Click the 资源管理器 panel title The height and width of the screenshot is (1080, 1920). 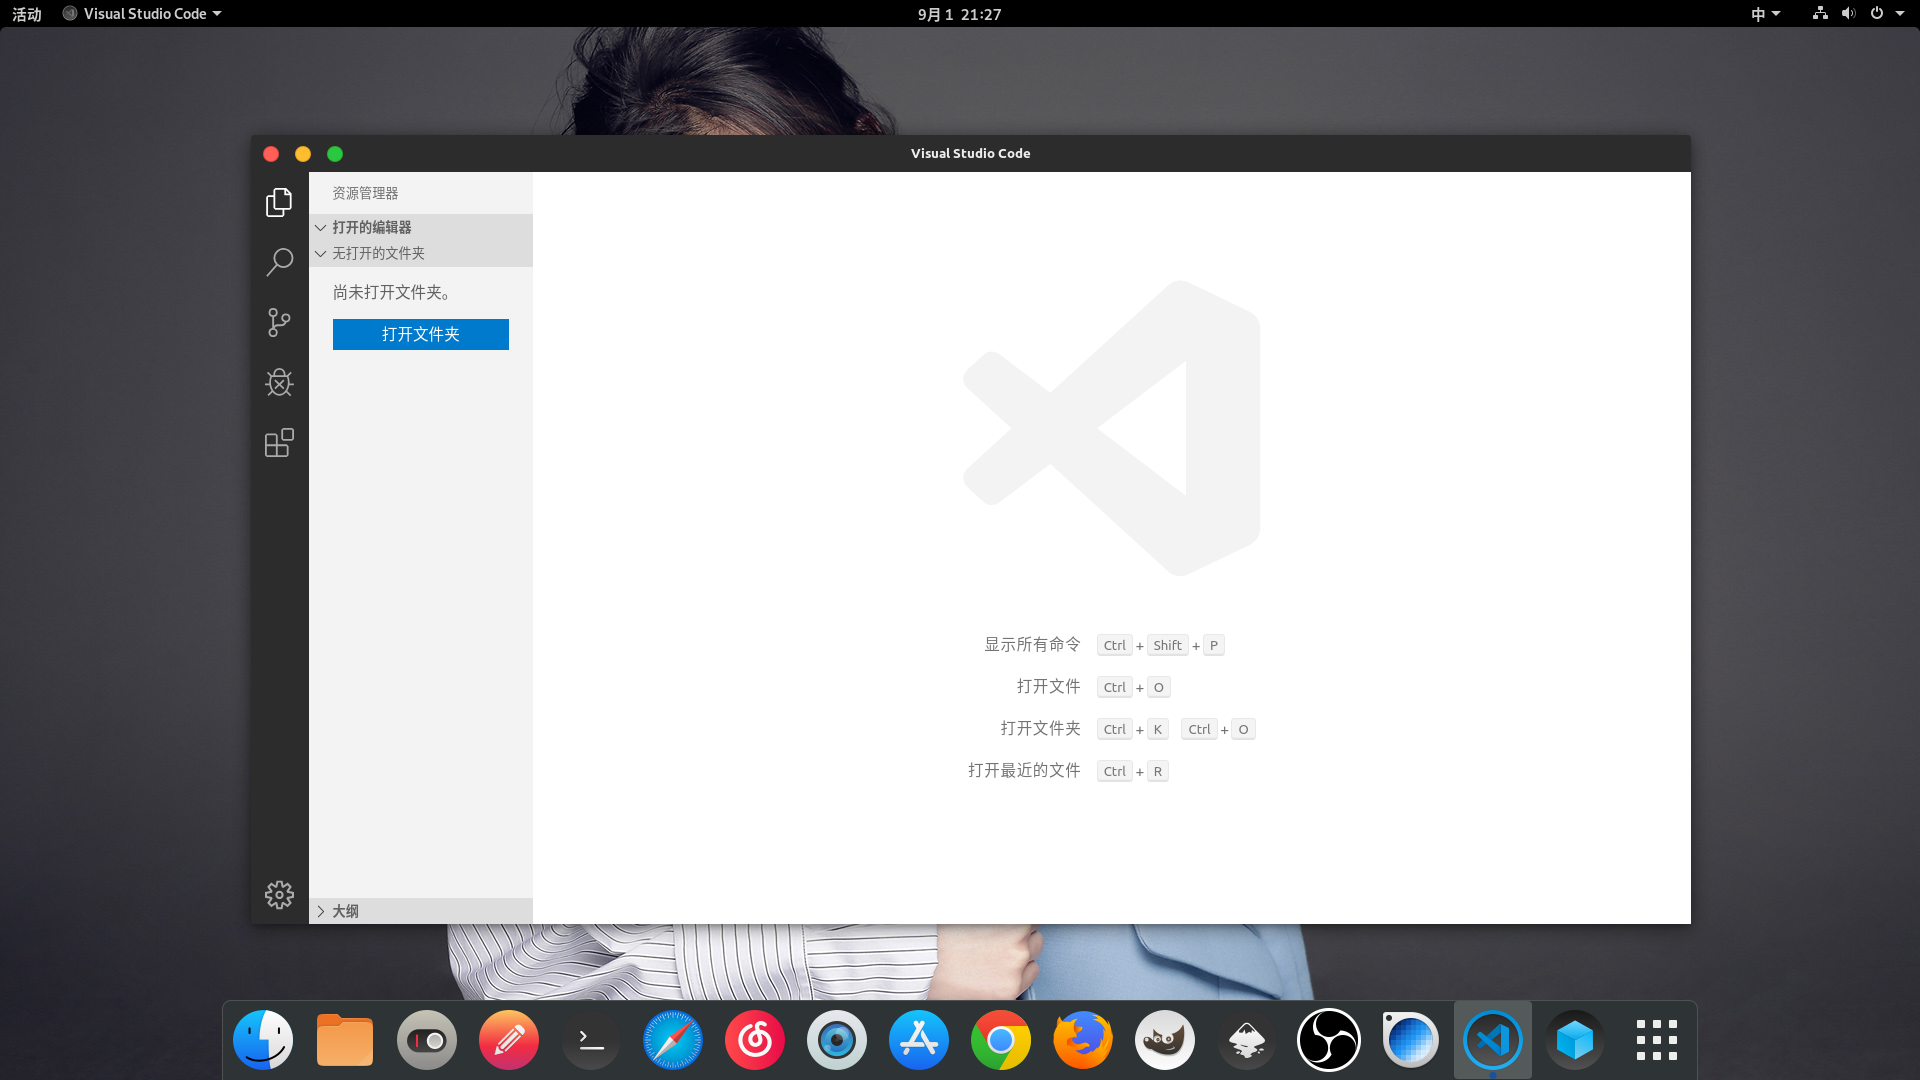pos(365,193)
